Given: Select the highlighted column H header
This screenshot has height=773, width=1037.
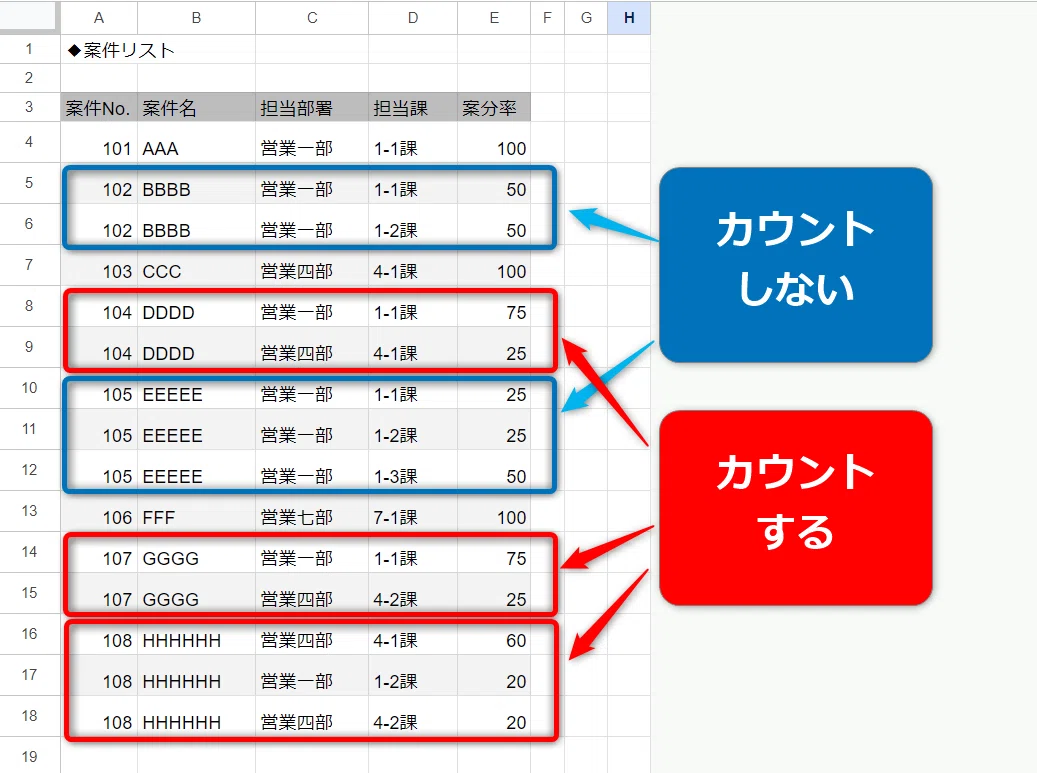Looking at the screenshot, I should [629, 18].
